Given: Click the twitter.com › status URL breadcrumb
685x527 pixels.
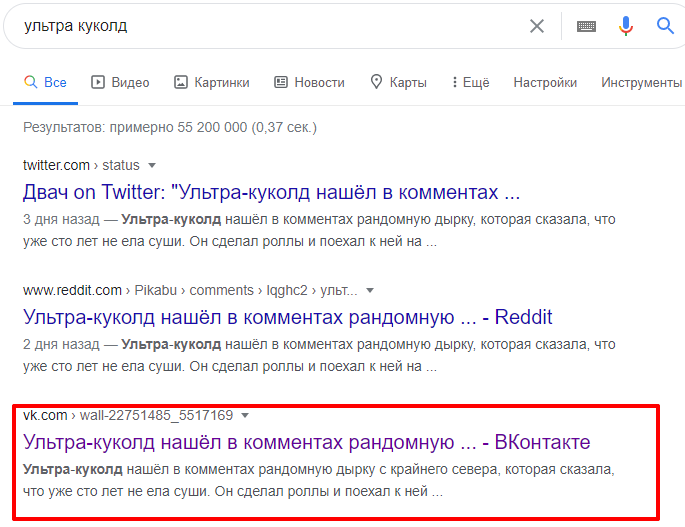Looking at the screenshot, I should coord(81,165).
